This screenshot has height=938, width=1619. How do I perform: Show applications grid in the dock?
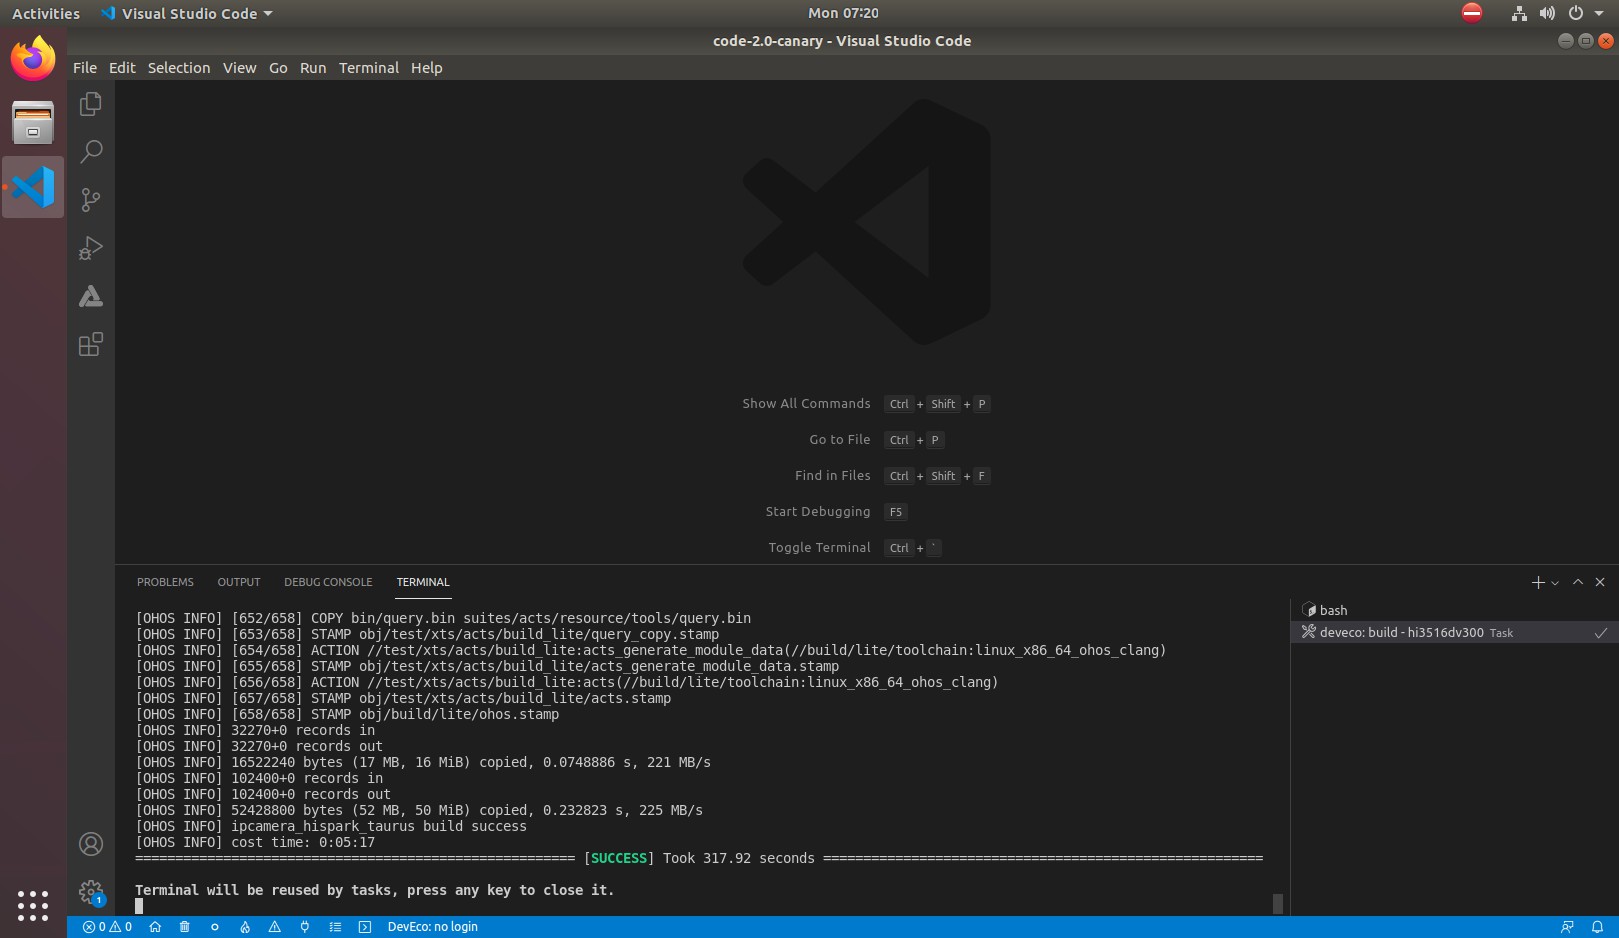33,906
